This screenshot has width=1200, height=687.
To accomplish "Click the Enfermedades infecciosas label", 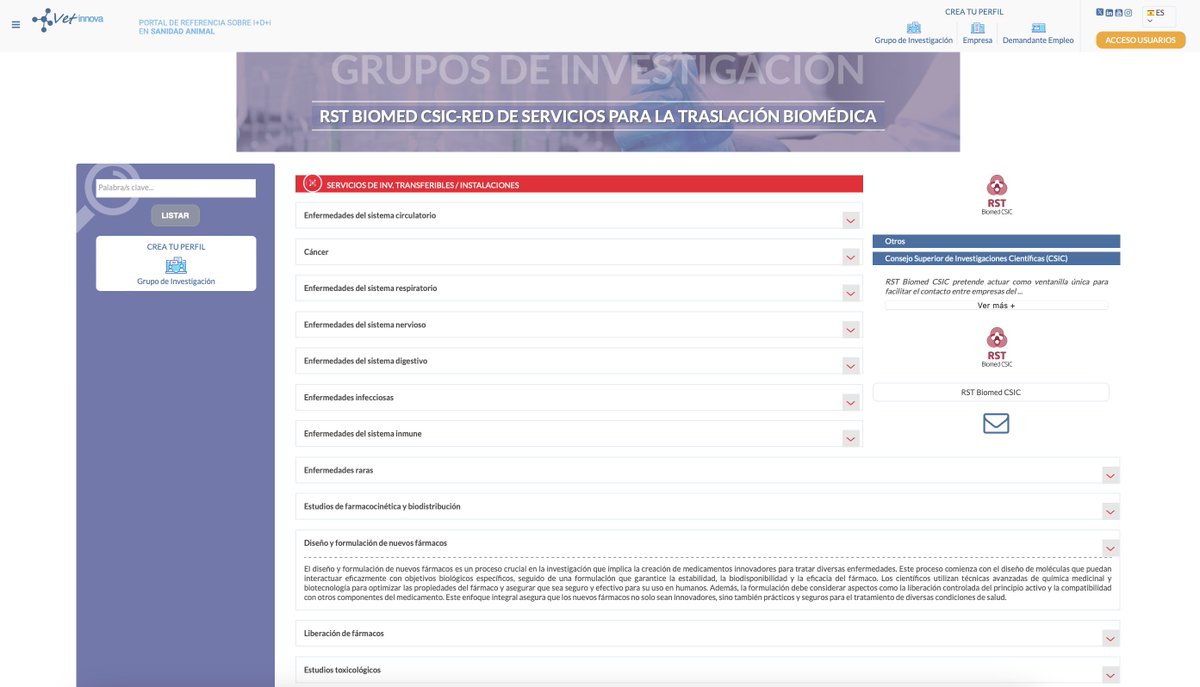I will pos(349,397).
